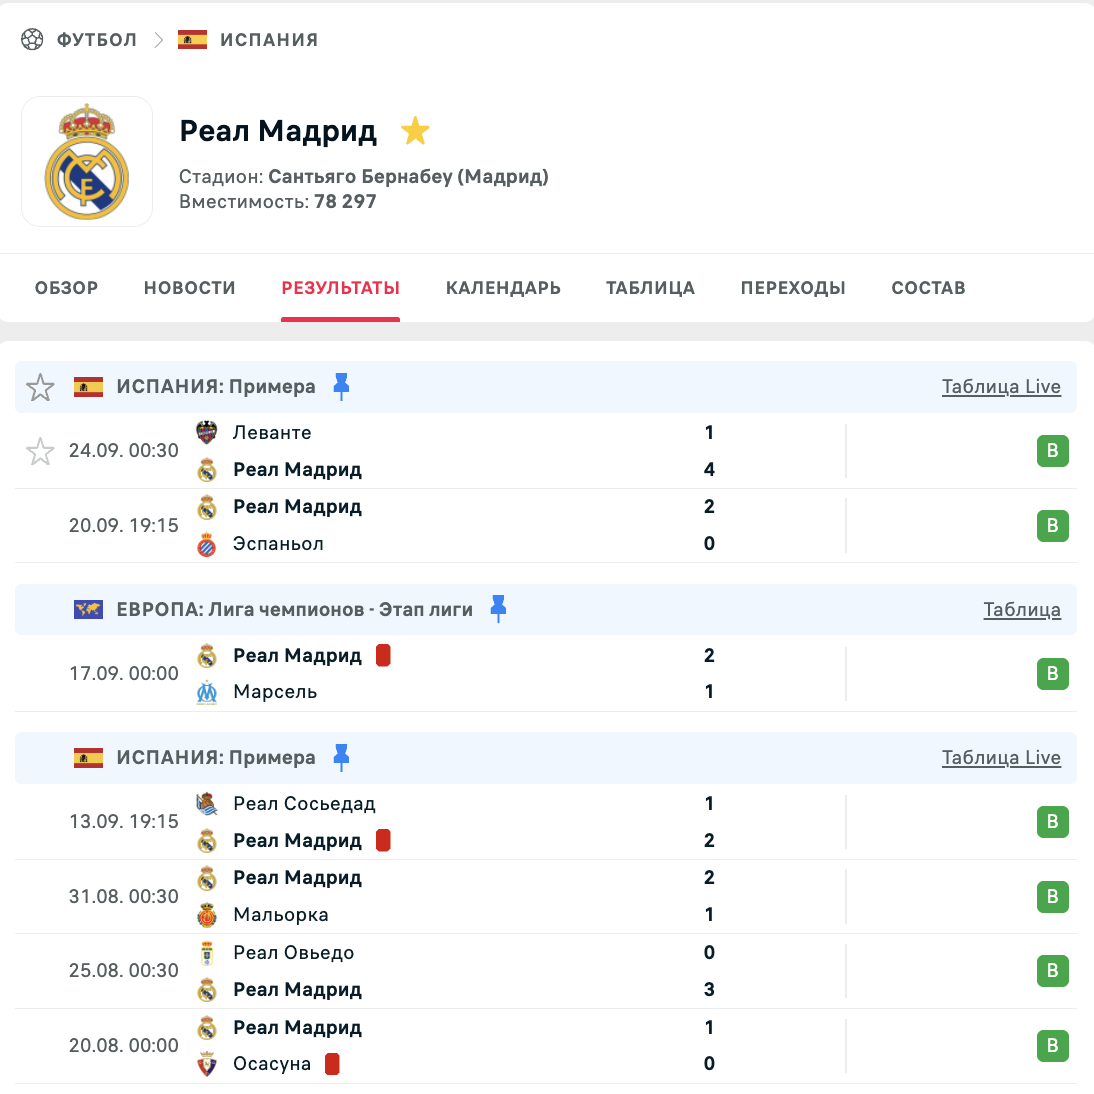Click the Spain flag in breadcrumb
Viewport: 1094px width, 1094px height.
193,39
